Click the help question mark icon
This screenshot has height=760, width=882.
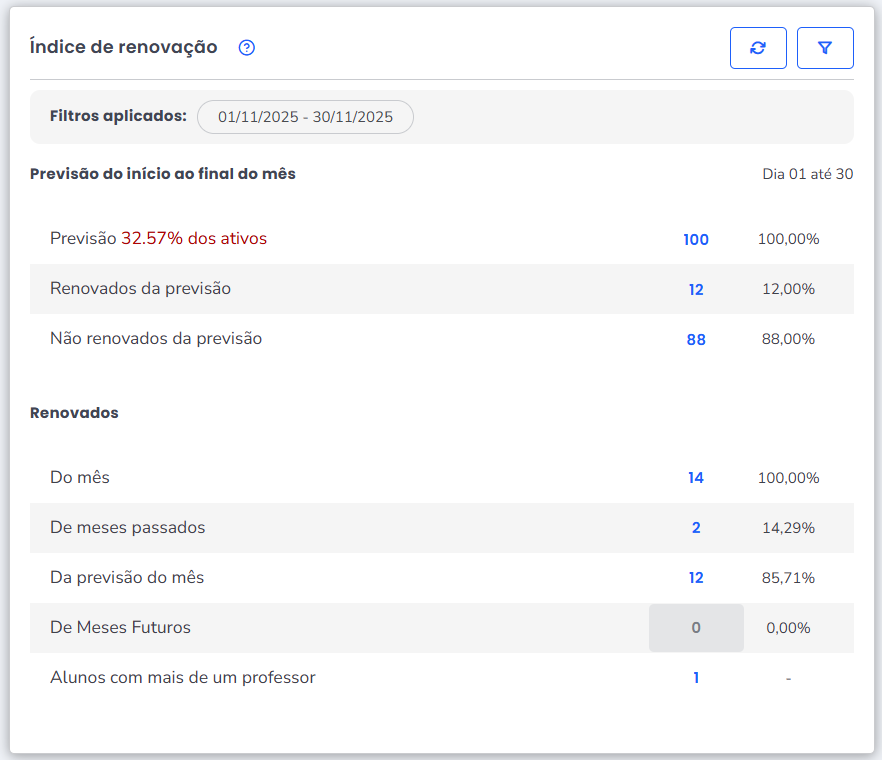[247, 47]
